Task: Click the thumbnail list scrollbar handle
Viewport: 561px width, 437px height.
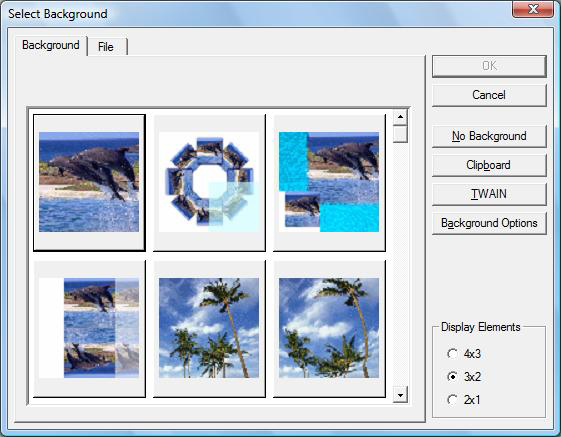Action: point(400,134)
